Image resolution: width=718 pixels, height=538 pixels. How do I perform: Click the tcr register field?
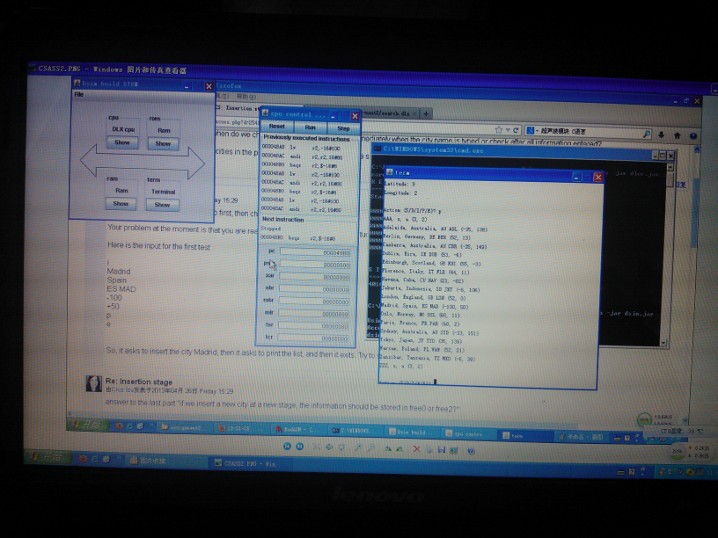313,338
